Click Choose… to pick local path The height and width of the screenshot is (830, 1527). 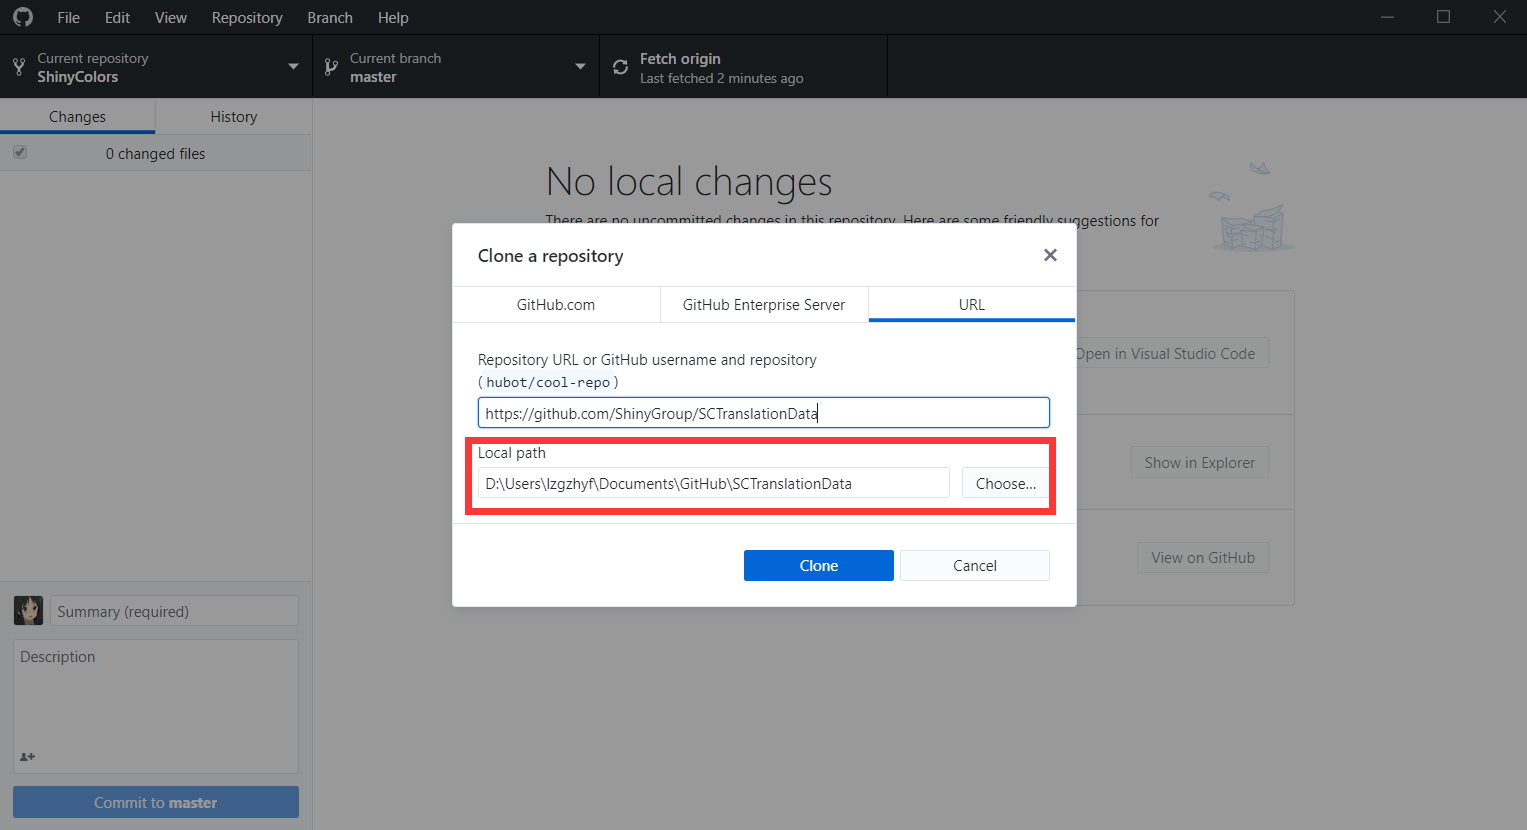coord(1006,483)
